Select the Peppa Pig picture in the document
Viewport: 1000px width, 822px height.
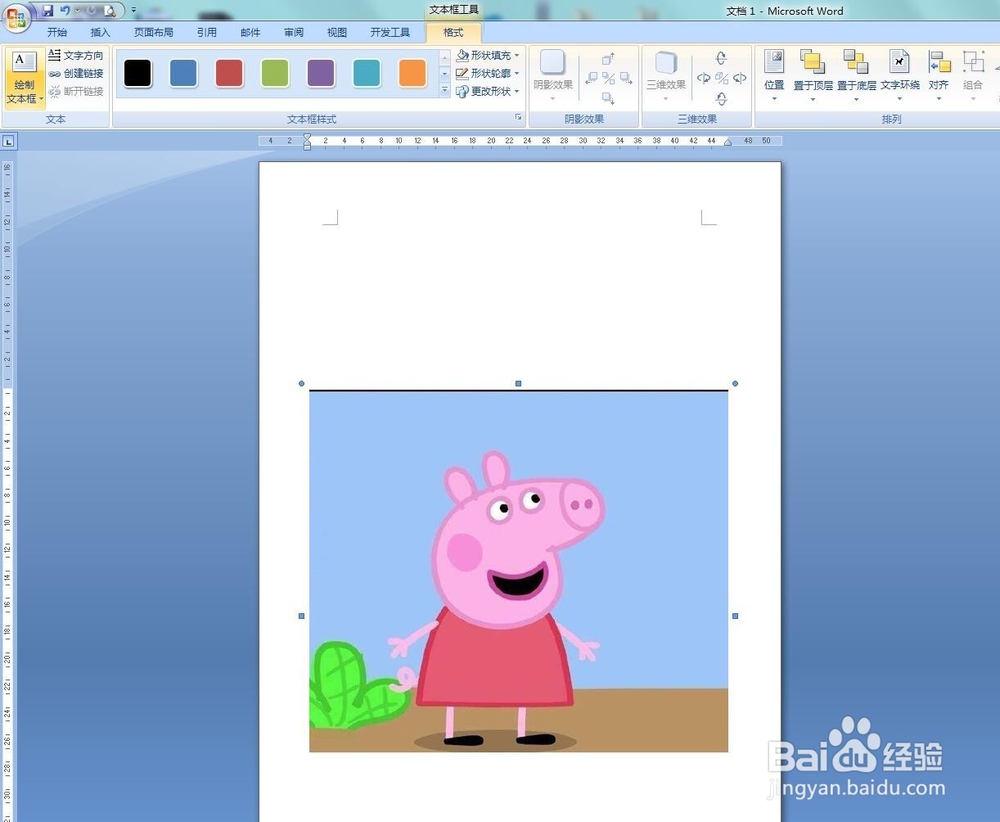[518, 571]
